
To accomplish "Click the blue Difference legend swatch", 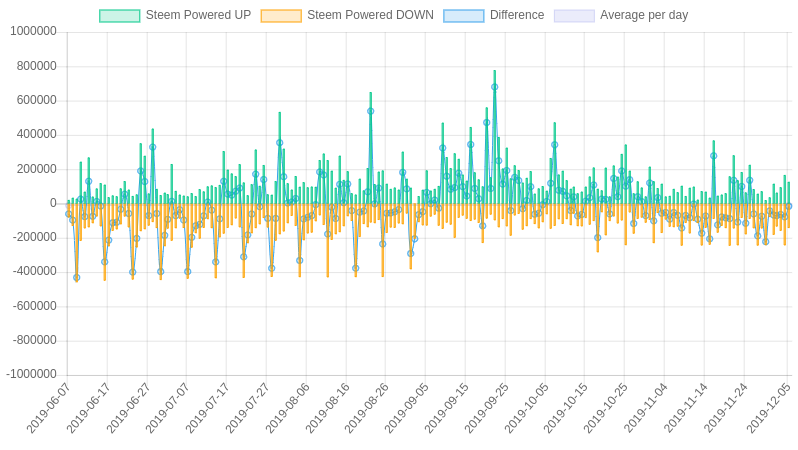I will click(464, 16).
